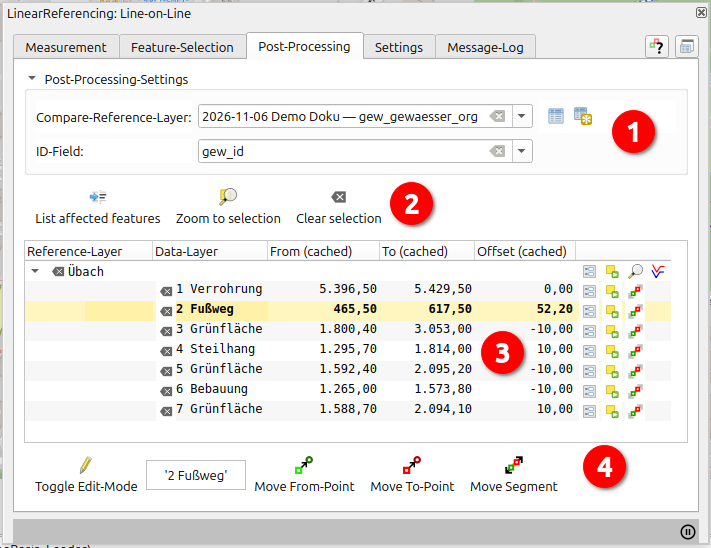Click the Move Segment tool
The height and width of the screenshot is (548, 711).
click(513, 475)
